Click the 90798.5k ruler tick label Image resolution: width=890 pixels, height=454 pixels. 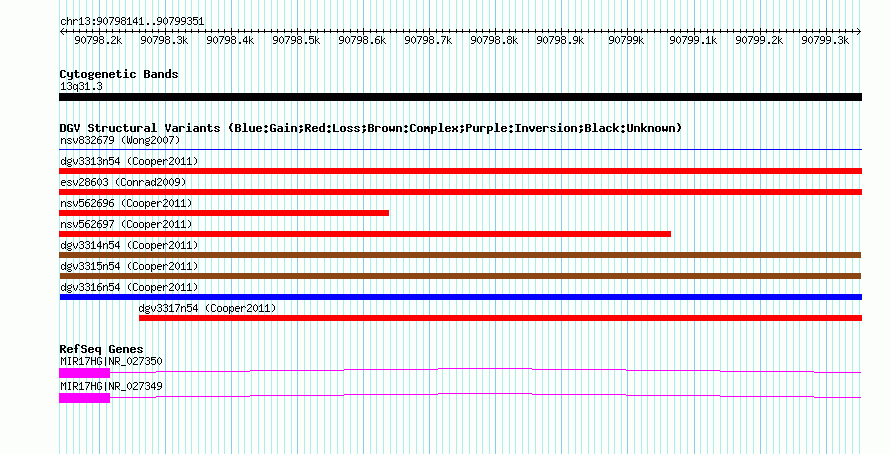pyautogui.click(x=296, y=40)
